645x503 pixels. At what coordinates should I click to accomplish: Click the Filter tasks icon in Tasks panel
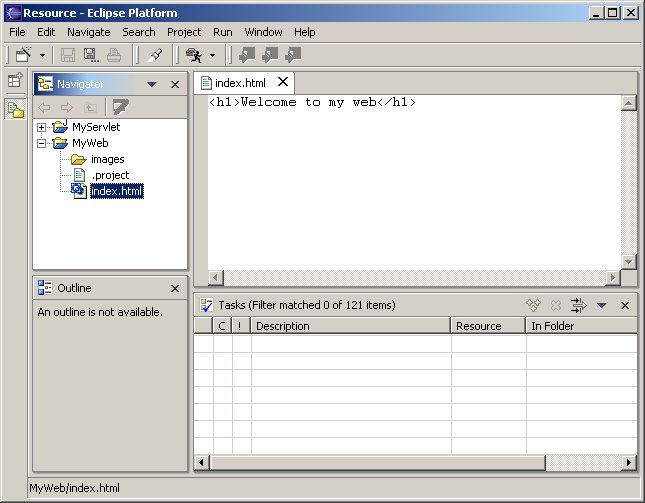click(578, 305)
